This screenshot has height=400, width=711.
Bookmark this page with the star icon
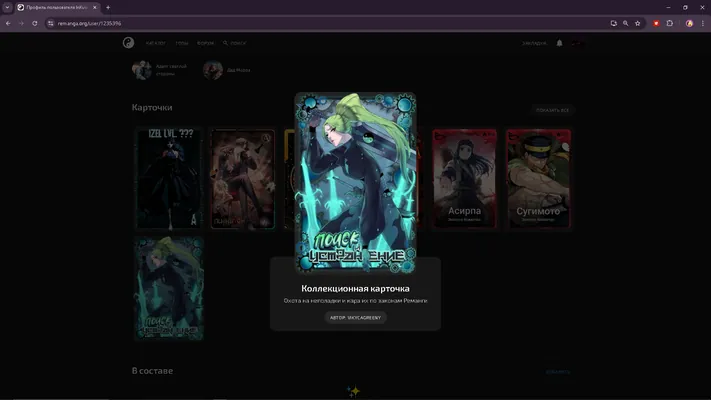click(x=638, y=23)
